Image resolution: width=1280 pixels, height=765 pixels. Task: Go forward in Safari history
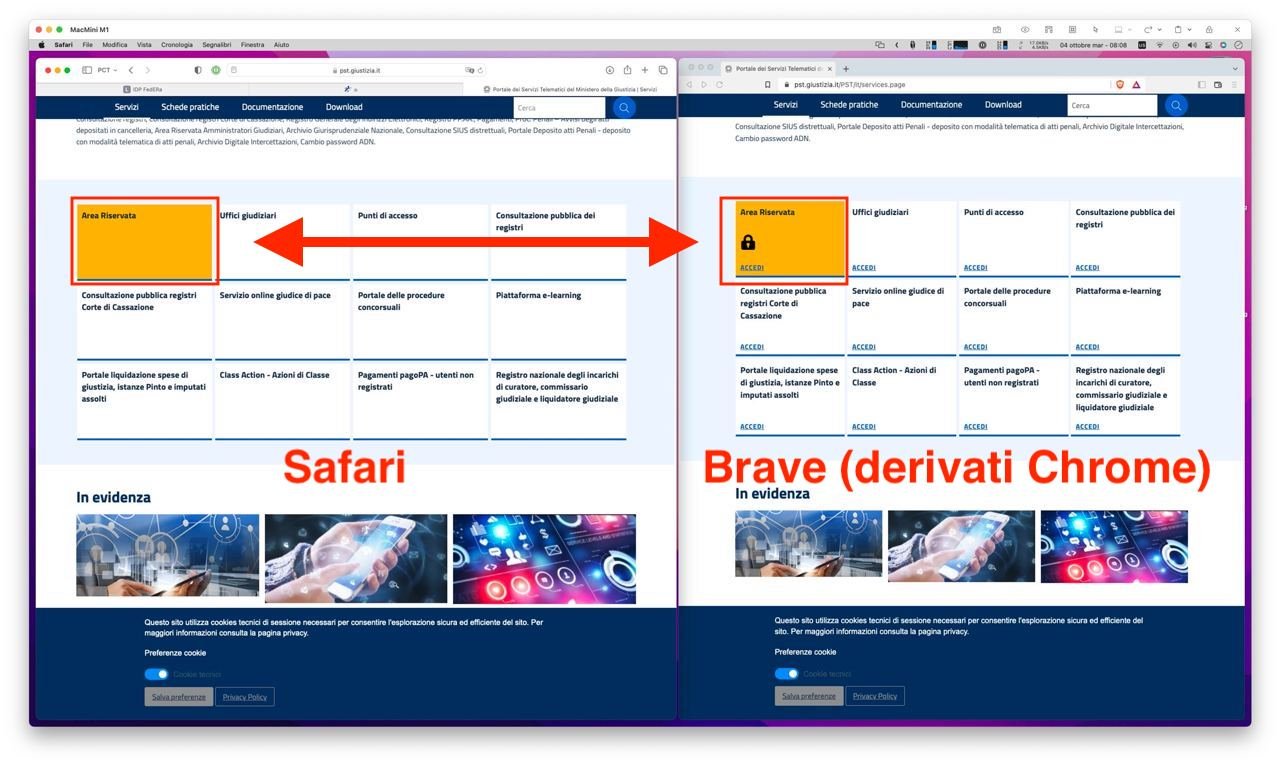(148, 70)
